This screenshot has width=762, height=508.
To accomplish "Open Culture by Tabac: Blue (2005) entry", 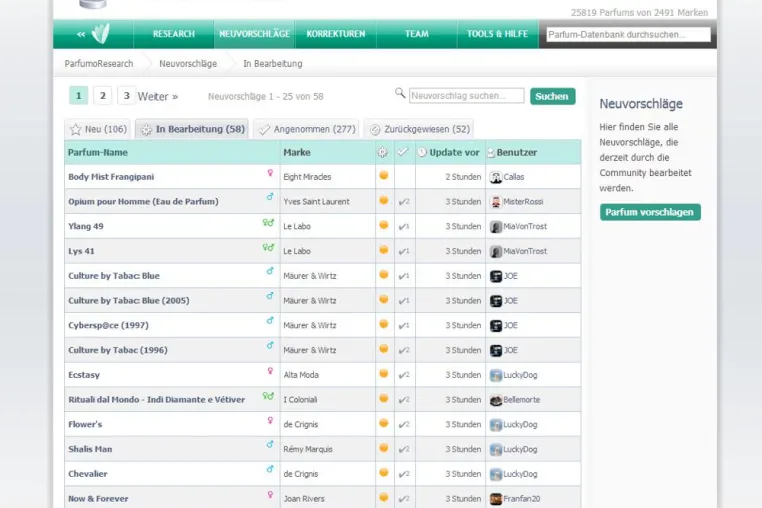I will point(129,301).
